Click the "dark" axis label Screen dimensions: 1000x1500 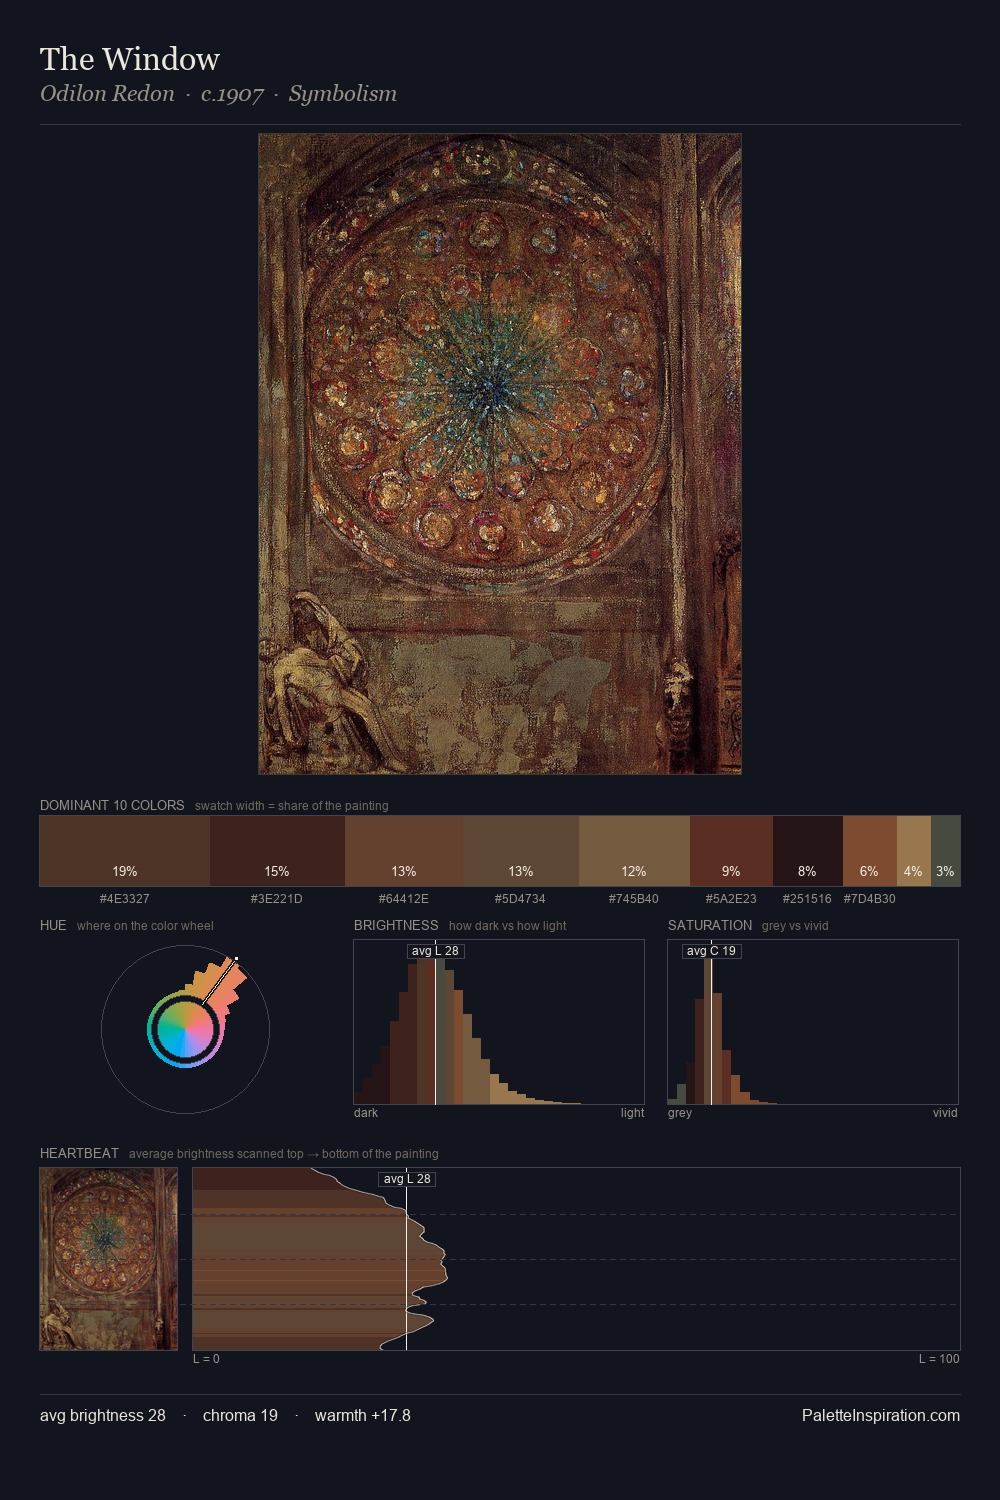[366, 1113]
